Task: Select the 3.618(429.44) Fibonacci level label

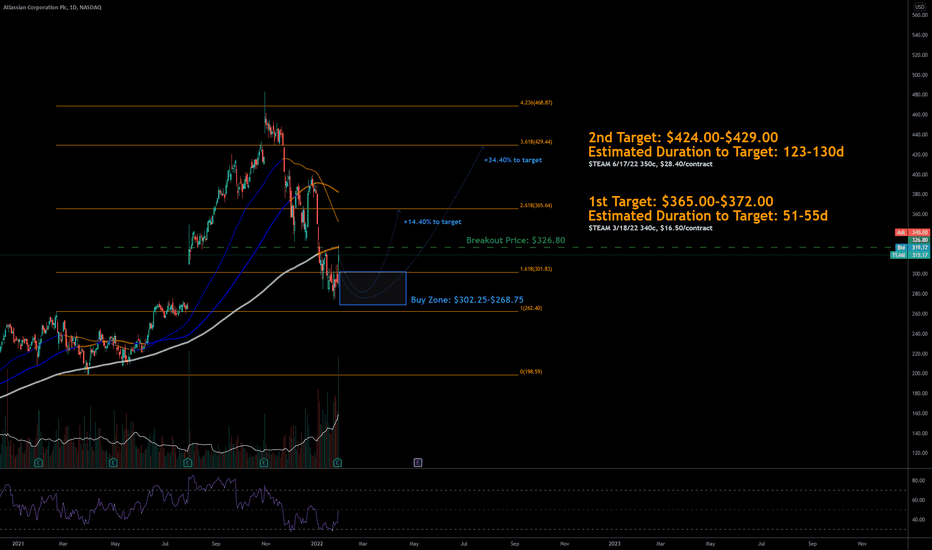Action: click(536, 142)
